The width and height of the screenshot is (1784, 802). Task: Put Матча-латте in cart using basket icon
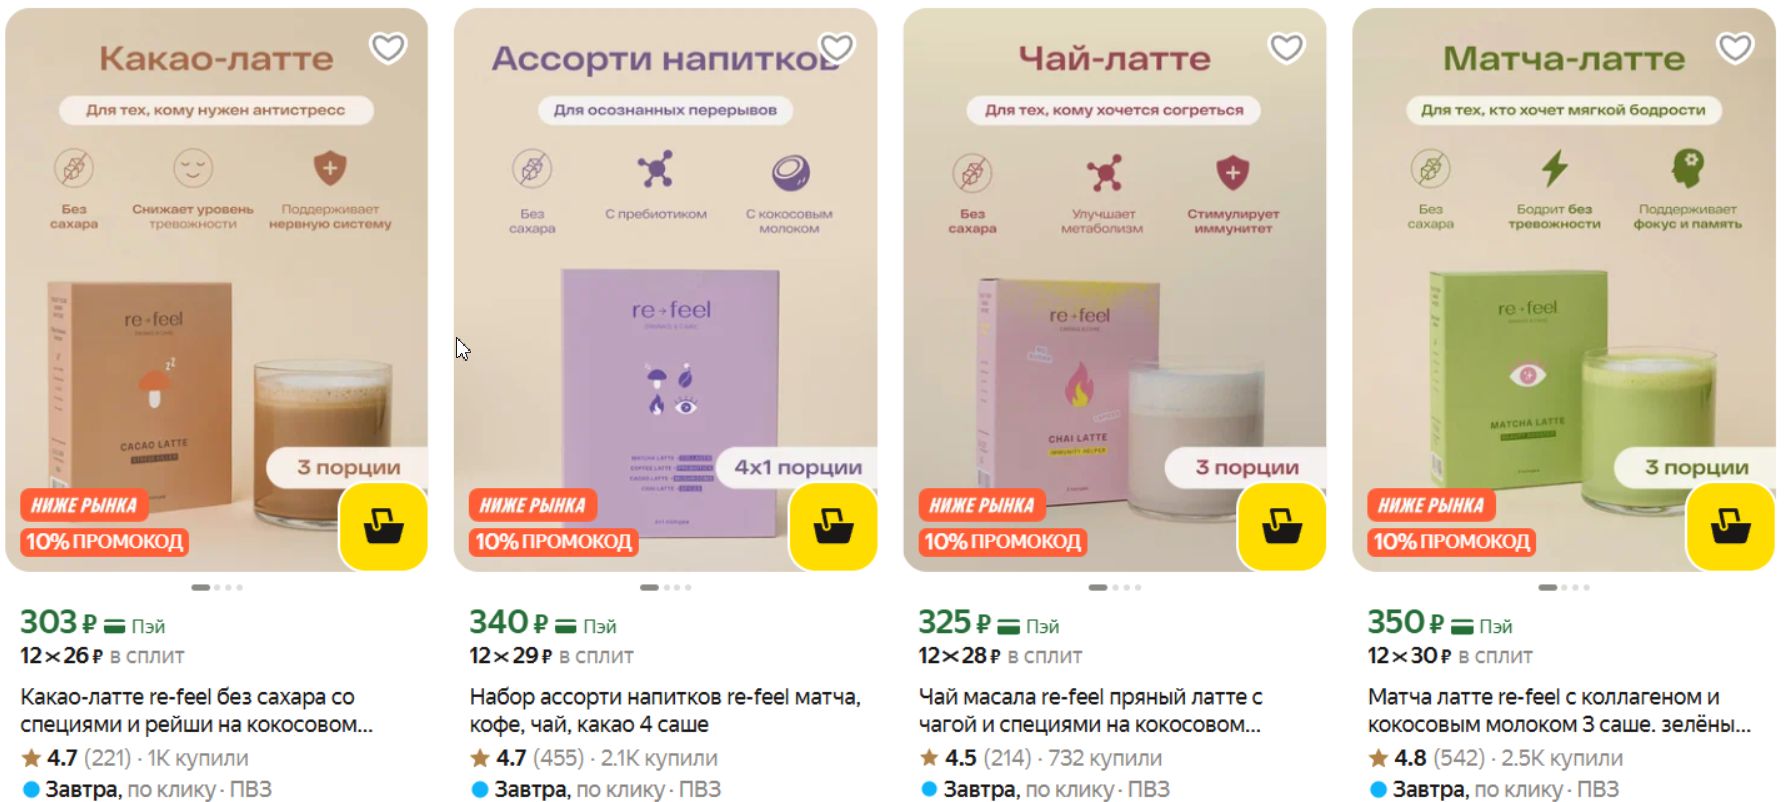click(1731, 526)
